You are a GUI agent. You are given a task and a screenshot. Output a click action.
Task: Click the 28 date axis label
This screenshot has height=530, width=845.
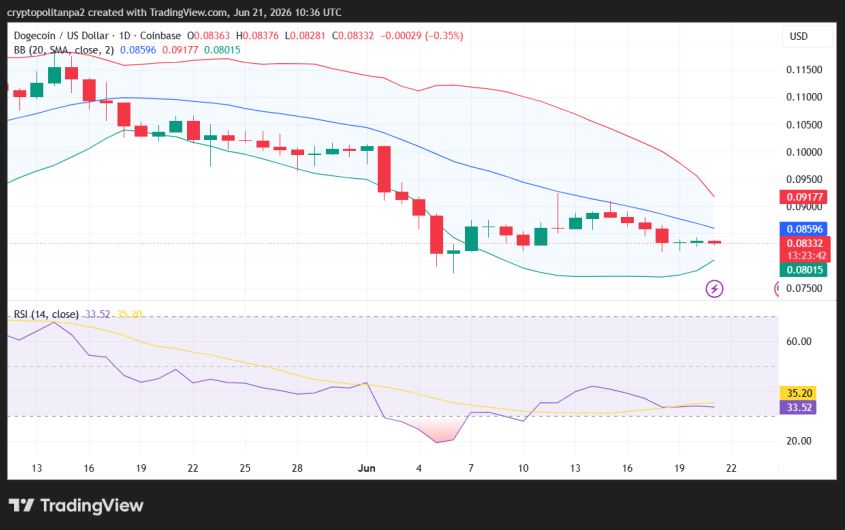[x=297, y=468]
